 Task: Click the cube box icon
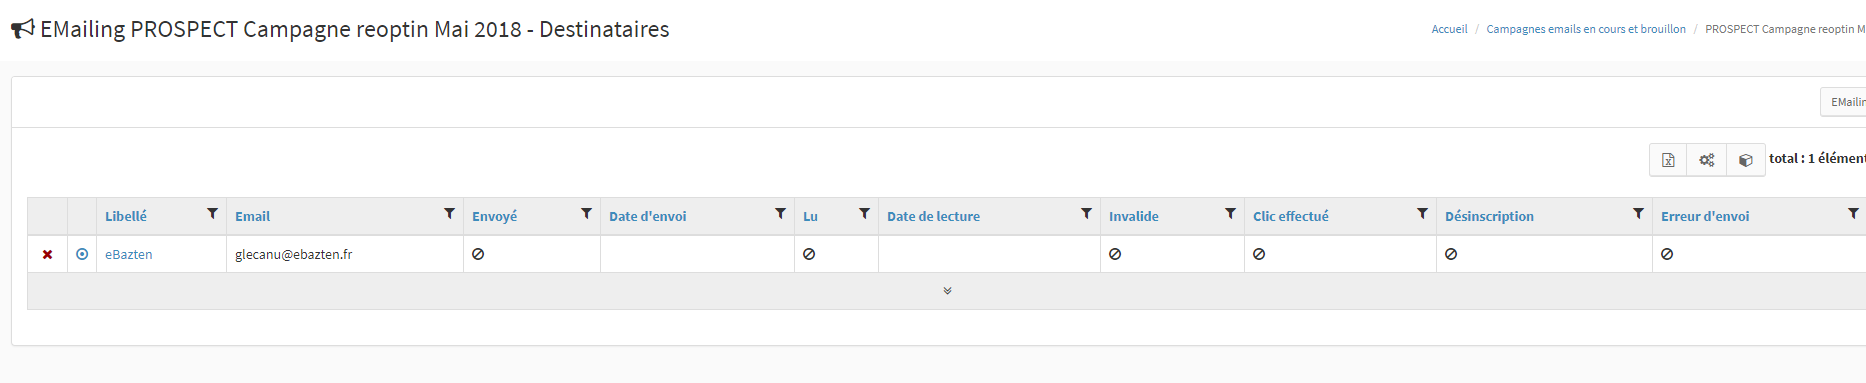coord(1746,160)
